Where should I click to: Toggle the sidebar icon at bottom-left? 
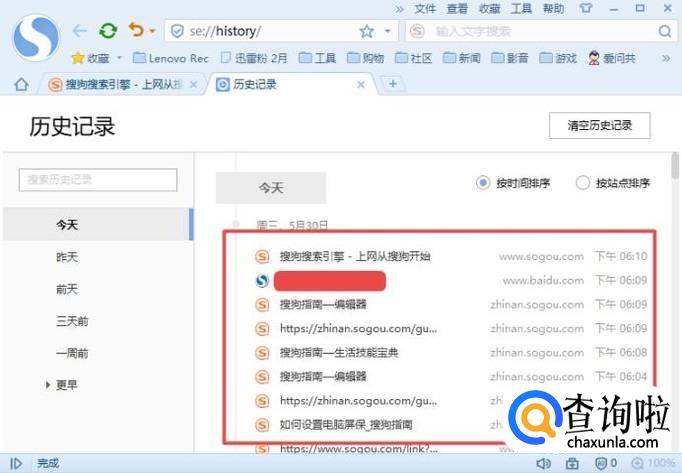click(16, 463)
